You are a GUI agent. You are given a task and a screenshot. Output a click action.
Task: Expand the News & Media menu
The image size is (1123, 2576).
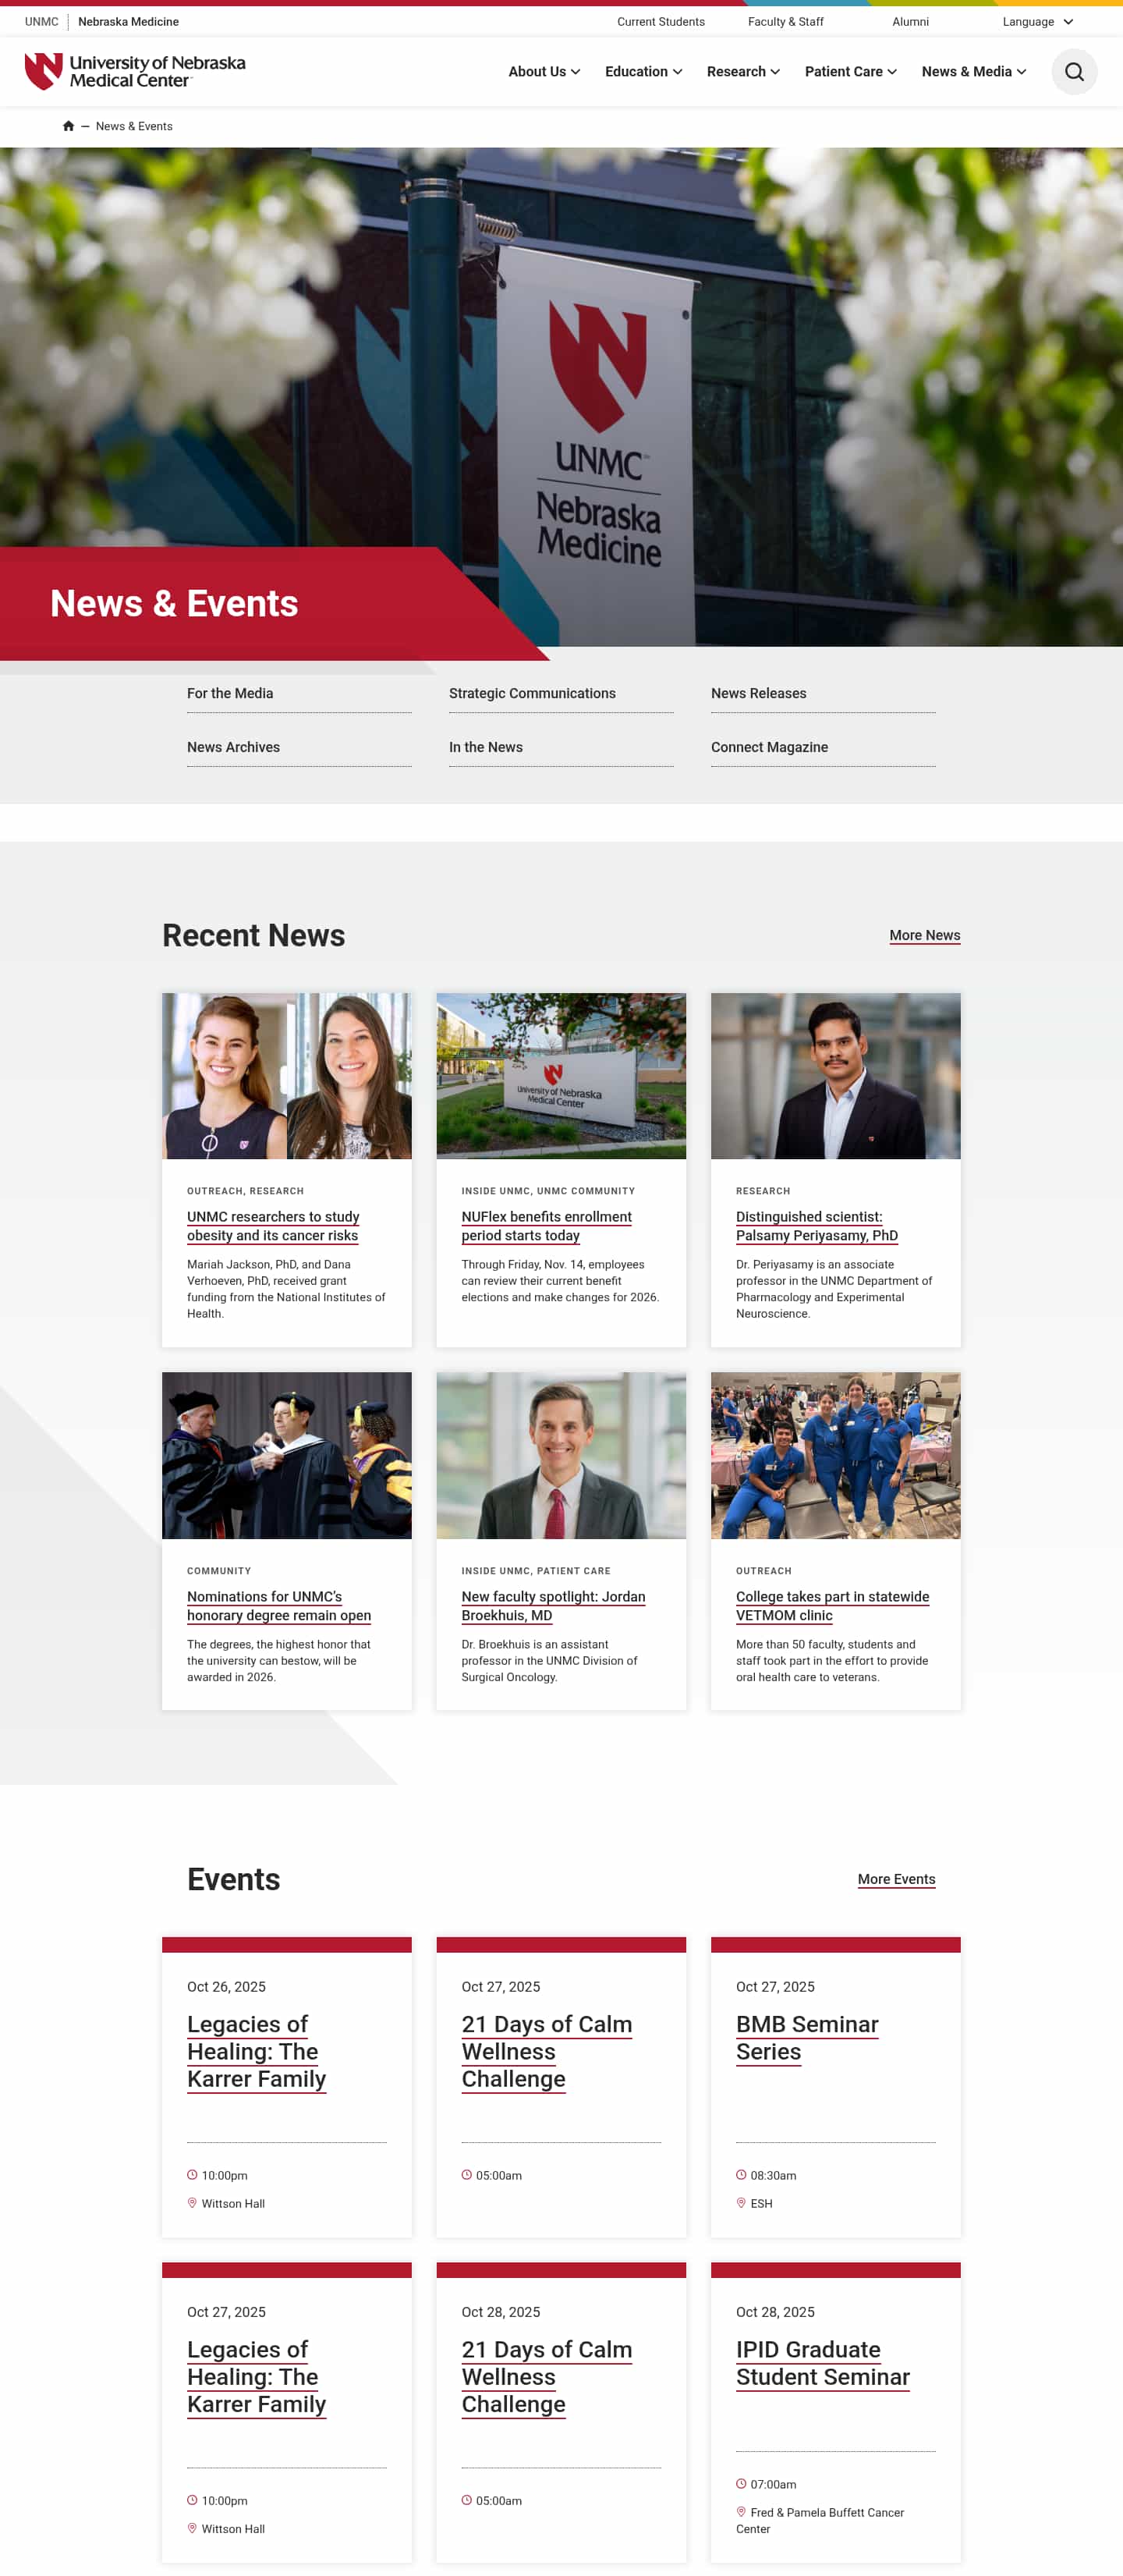[973, 72]
